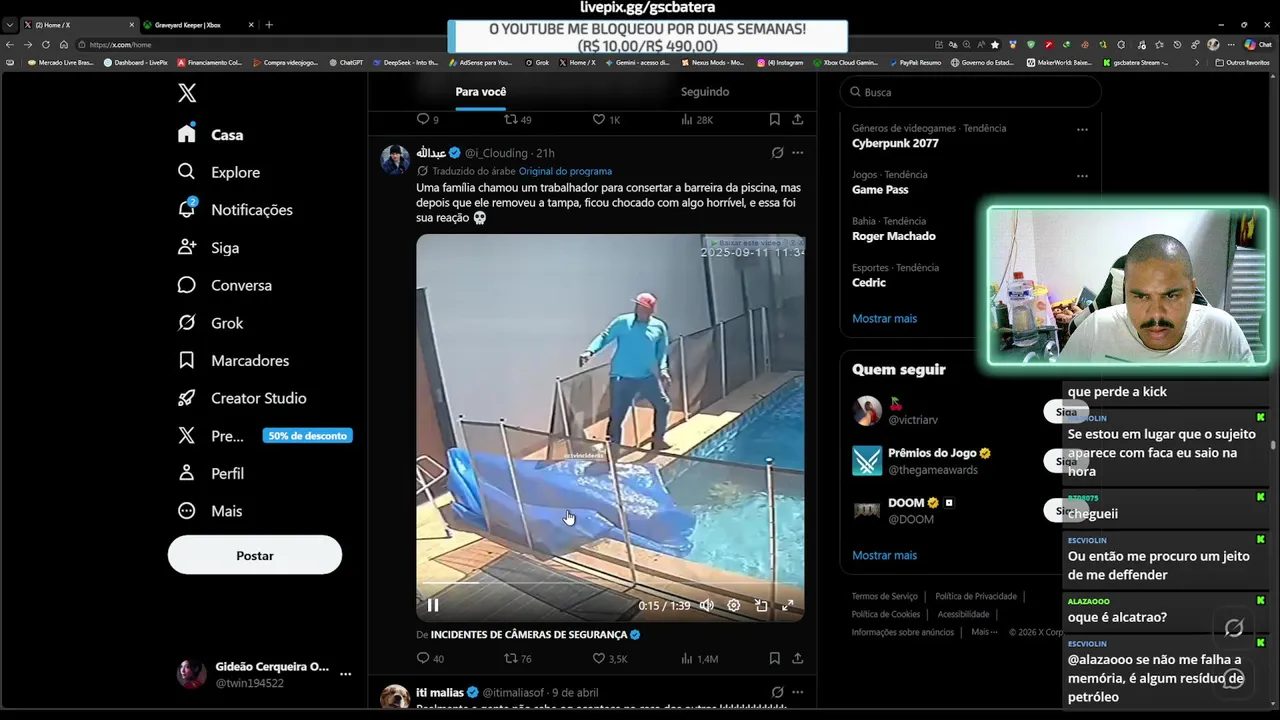1280x720 pixels.
Task: Toggle favorite star in address bar
Action: [994, 44]
